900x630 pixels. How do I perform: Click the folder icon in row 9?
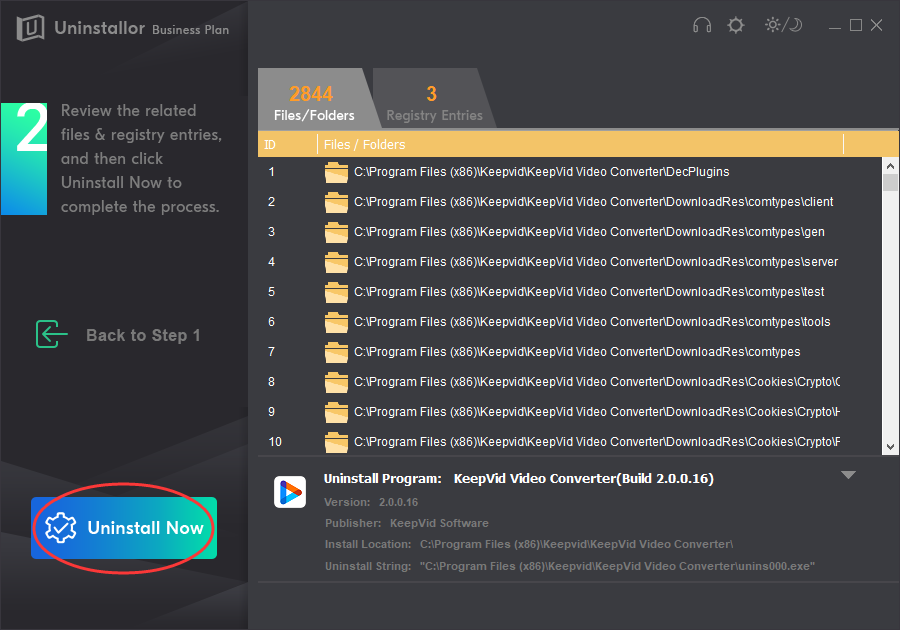(336, 412)
